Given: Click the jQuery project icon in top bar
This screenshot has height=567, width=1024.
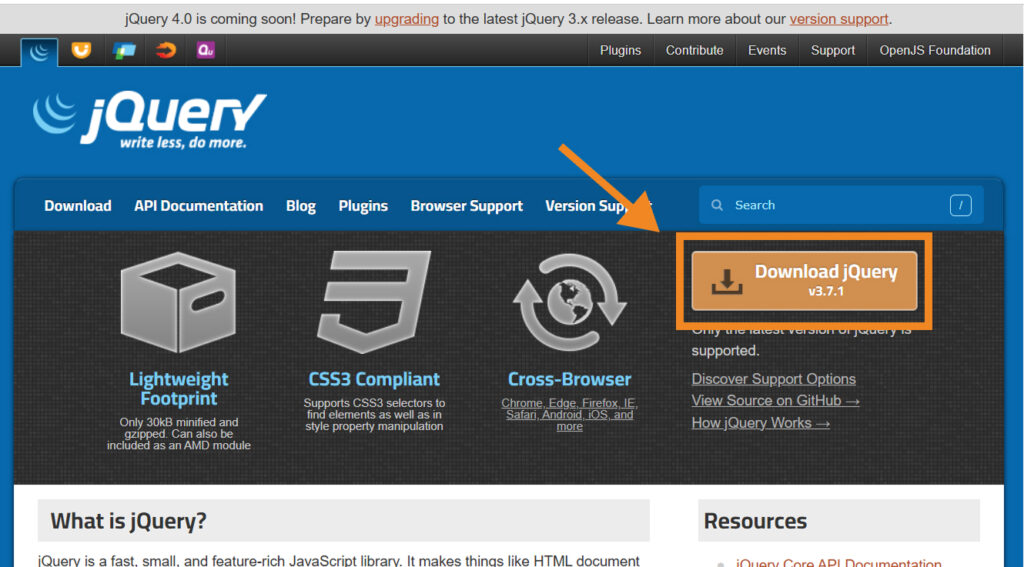Looking at the screenshot, I should click(39, 51).
